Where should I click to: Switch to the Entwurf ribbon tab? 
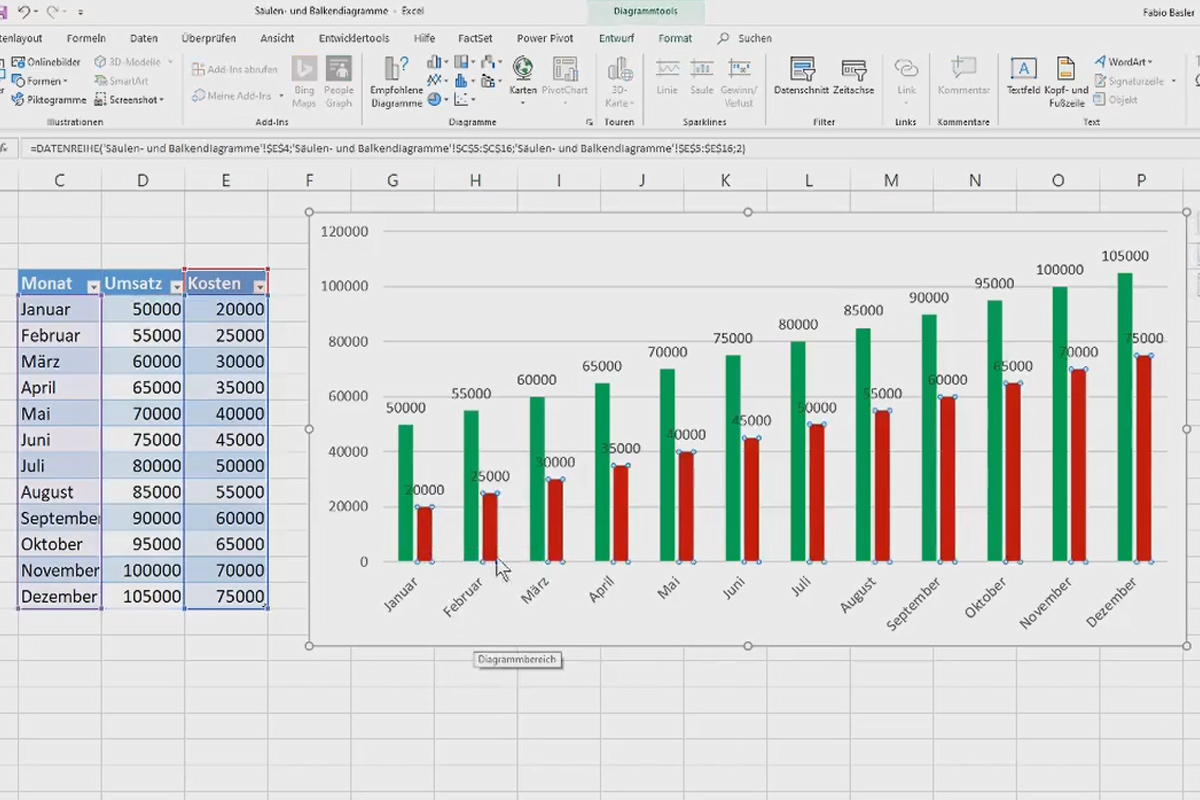click(x=616, y=38)
